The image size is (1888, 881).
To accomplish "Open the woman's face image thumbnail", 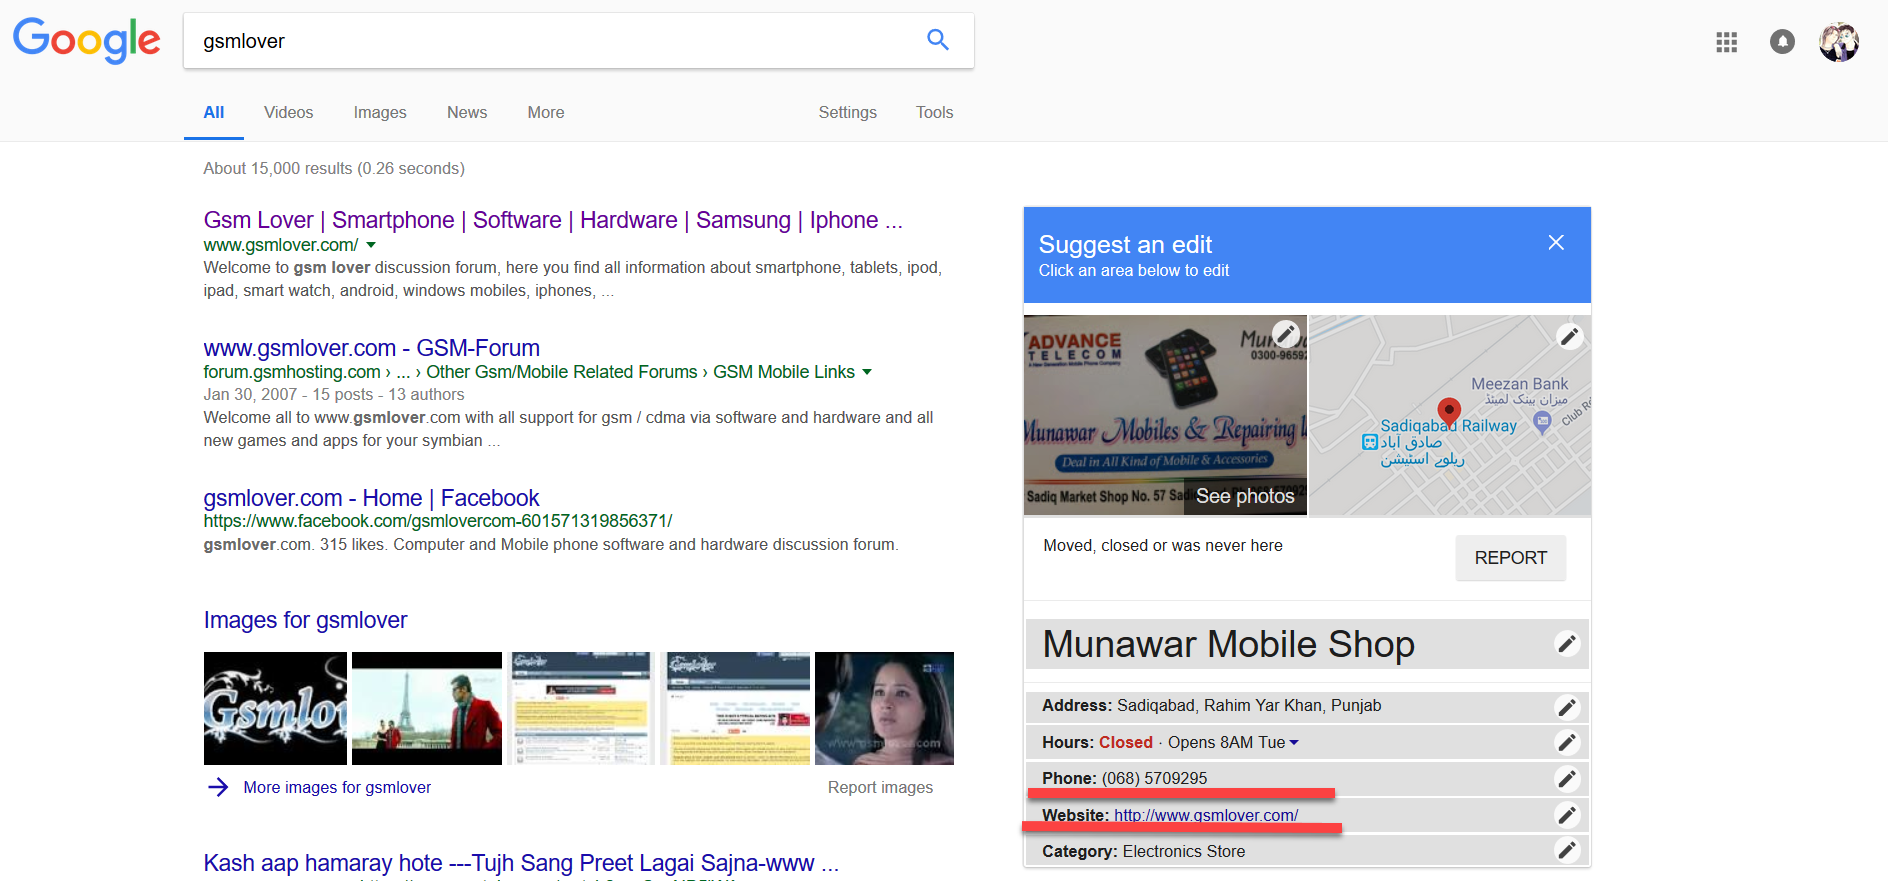I will coord(884,708).
